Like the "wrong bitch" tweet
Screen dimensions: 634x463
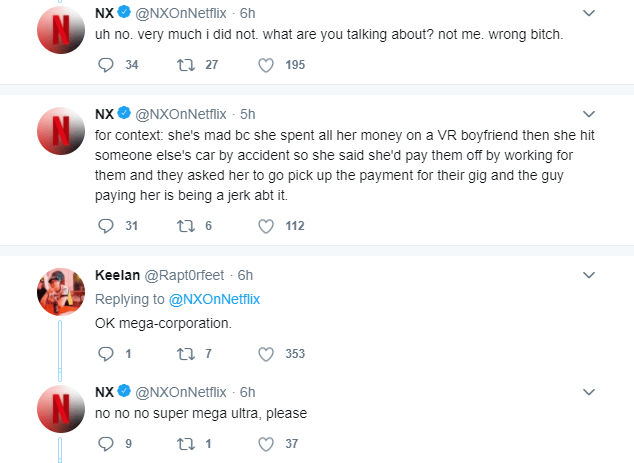tap(266, 65)
